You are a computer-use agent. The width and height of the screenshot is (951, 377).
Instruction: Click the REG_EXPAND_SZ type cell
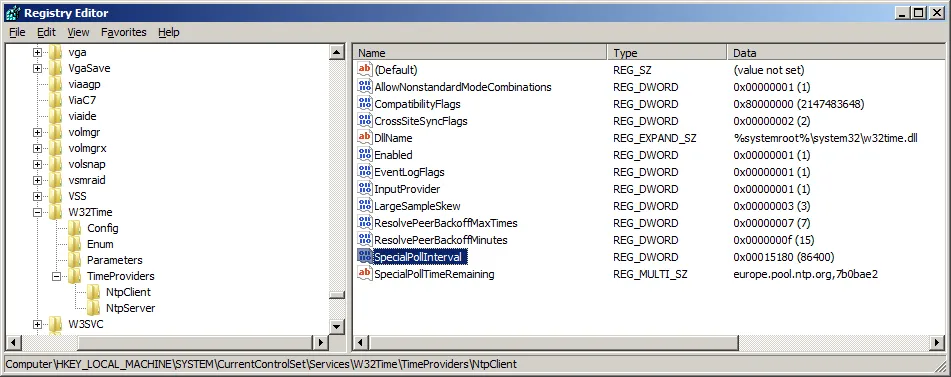pyautogui.click(x=654, y=138)
